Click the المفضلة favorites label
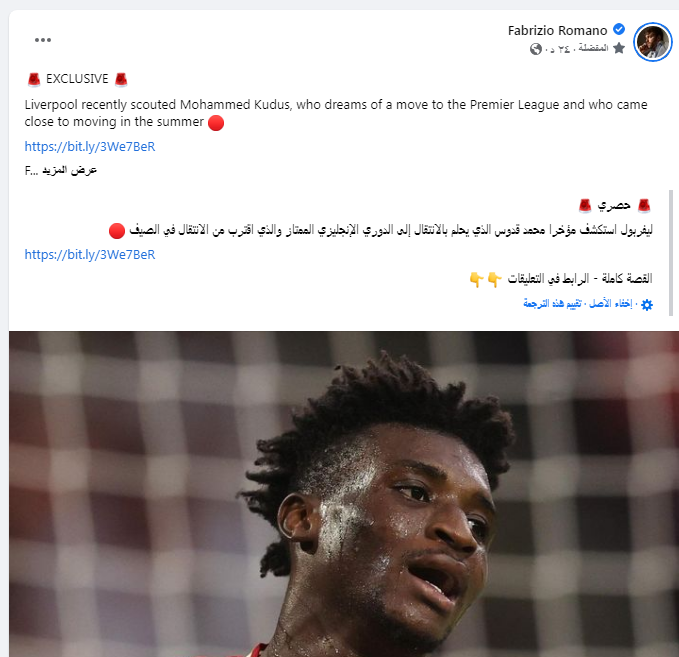The image size is (679, 657). 593,48
